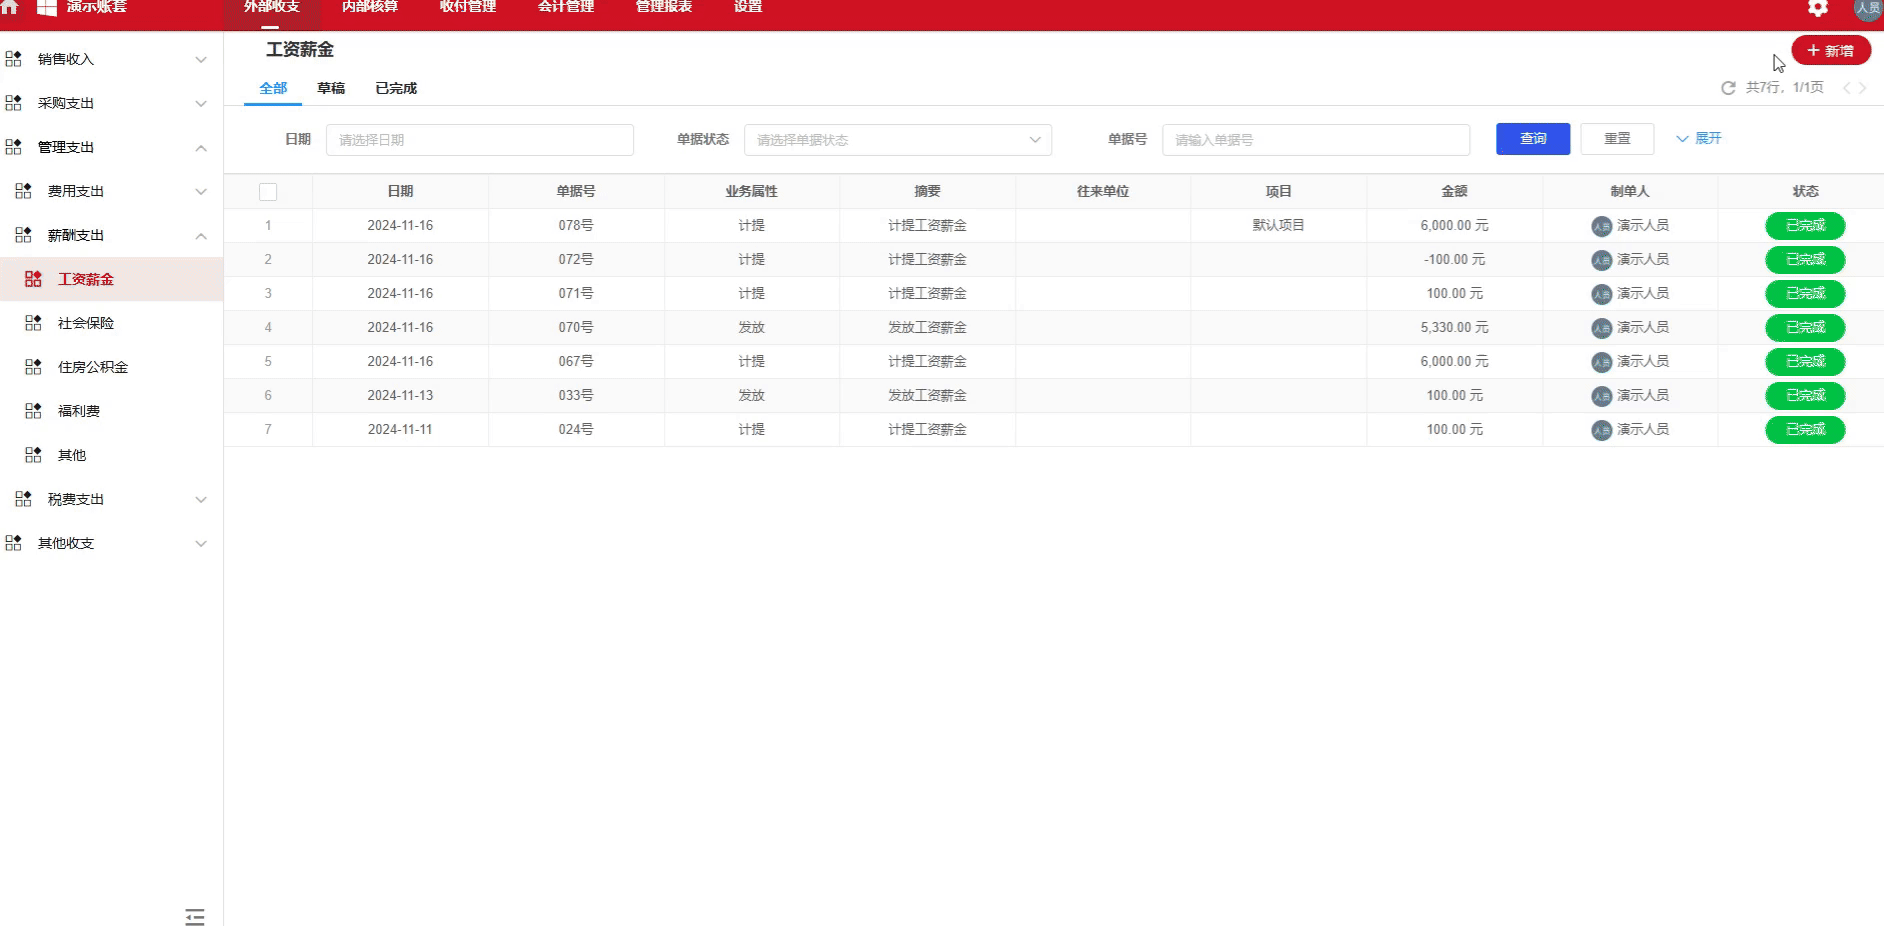1884x926 pixels.
Task: Open the 会计管理 menu
Action: 565,6
